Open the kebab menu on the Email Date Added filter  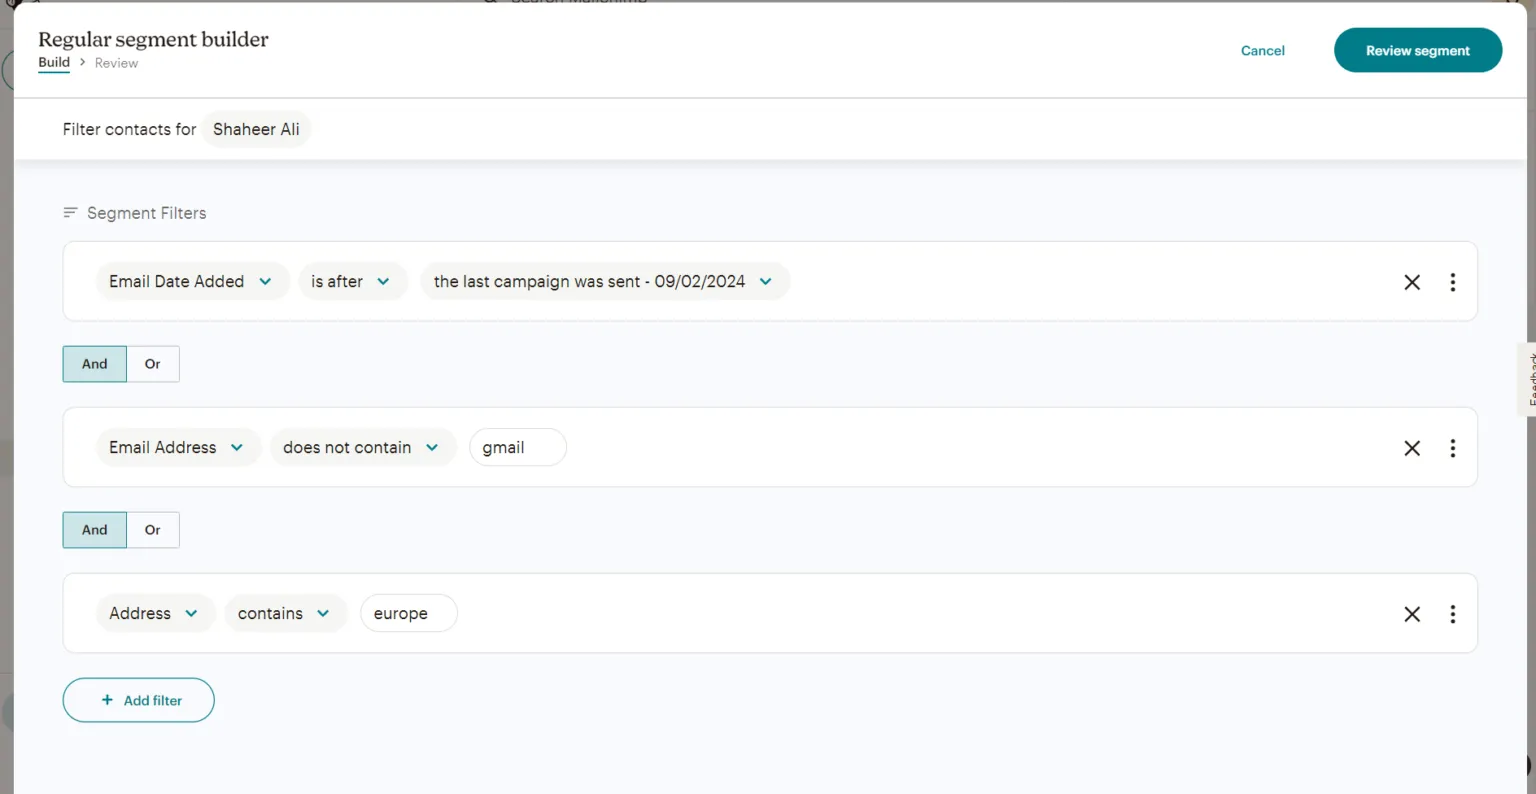(x=1453, y=282)
